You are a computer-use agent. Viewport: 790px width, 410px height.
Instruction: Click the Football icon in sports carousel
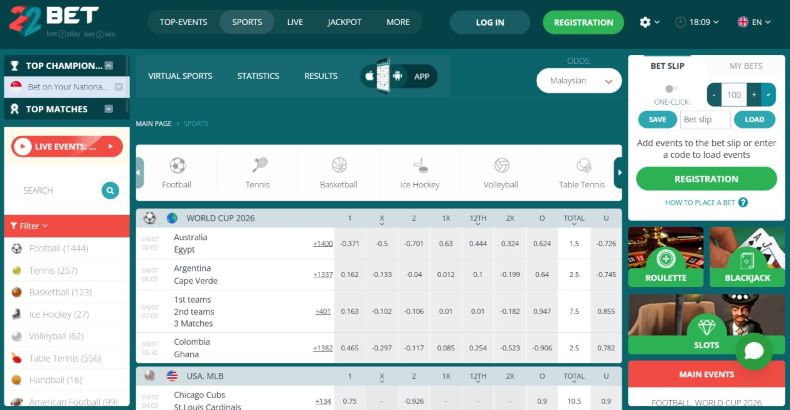point(177,165)
